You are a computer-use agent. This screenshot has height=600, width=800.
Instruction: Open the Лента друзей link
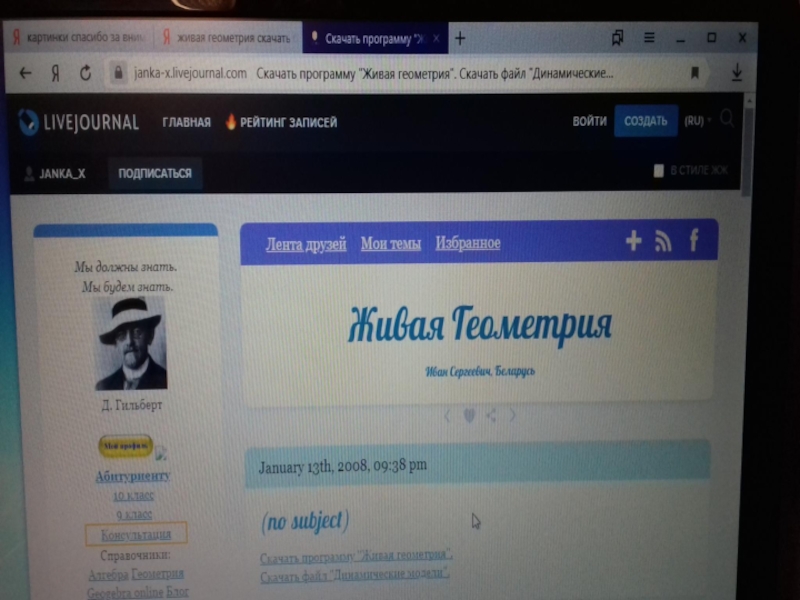(x=306, y=244)
